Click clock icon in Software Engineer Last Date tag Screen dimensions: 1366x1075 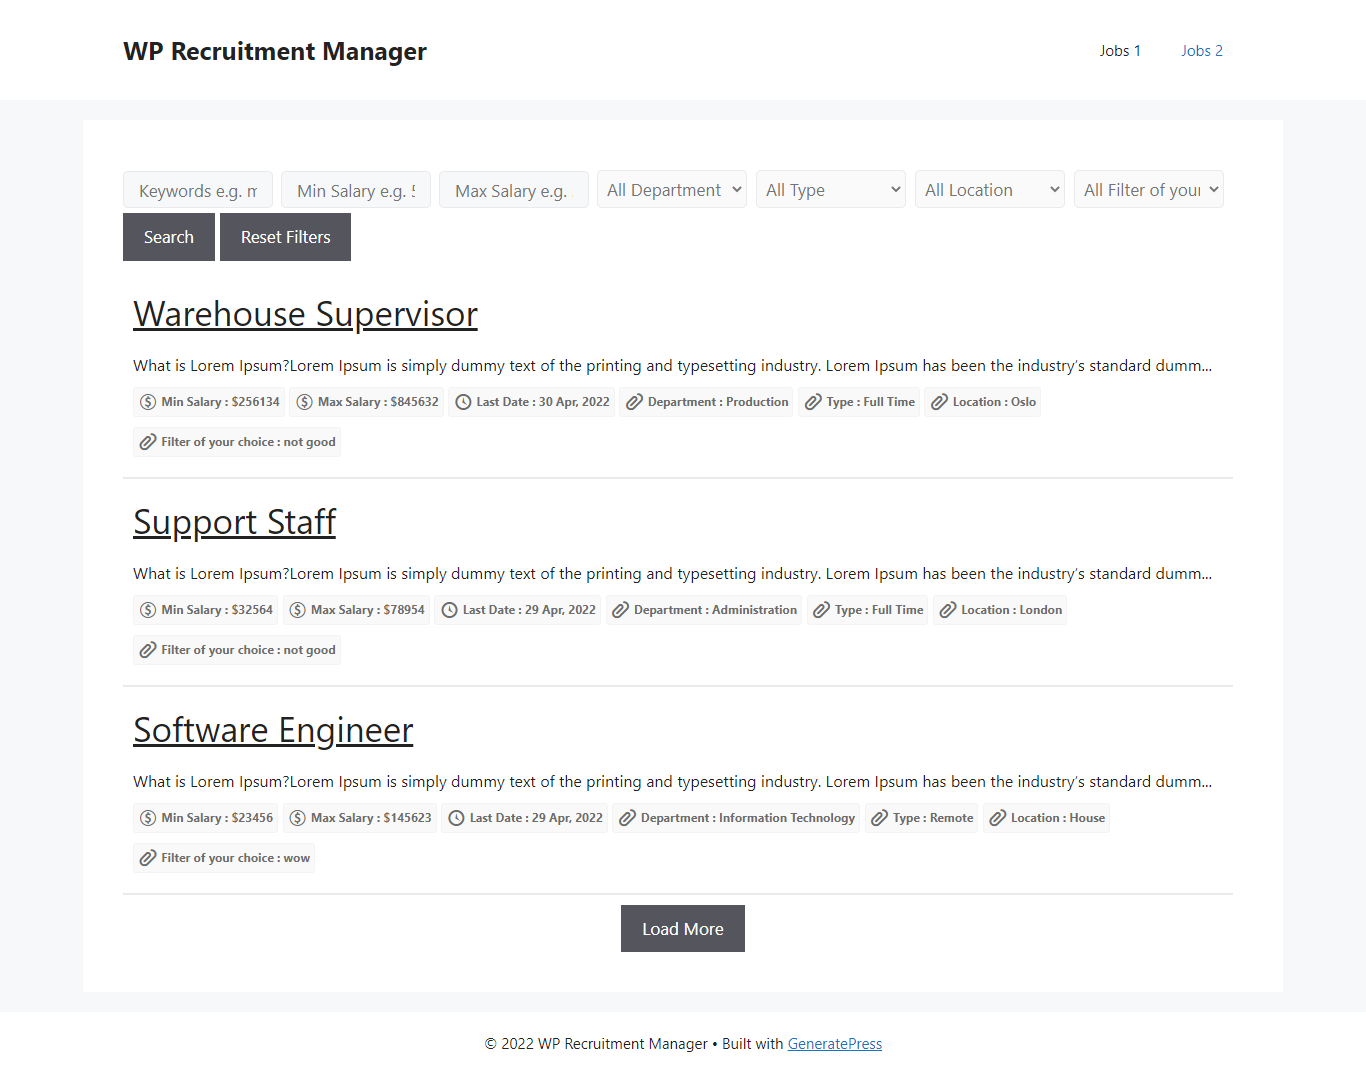pyautogui.click(x=456, y=818)
